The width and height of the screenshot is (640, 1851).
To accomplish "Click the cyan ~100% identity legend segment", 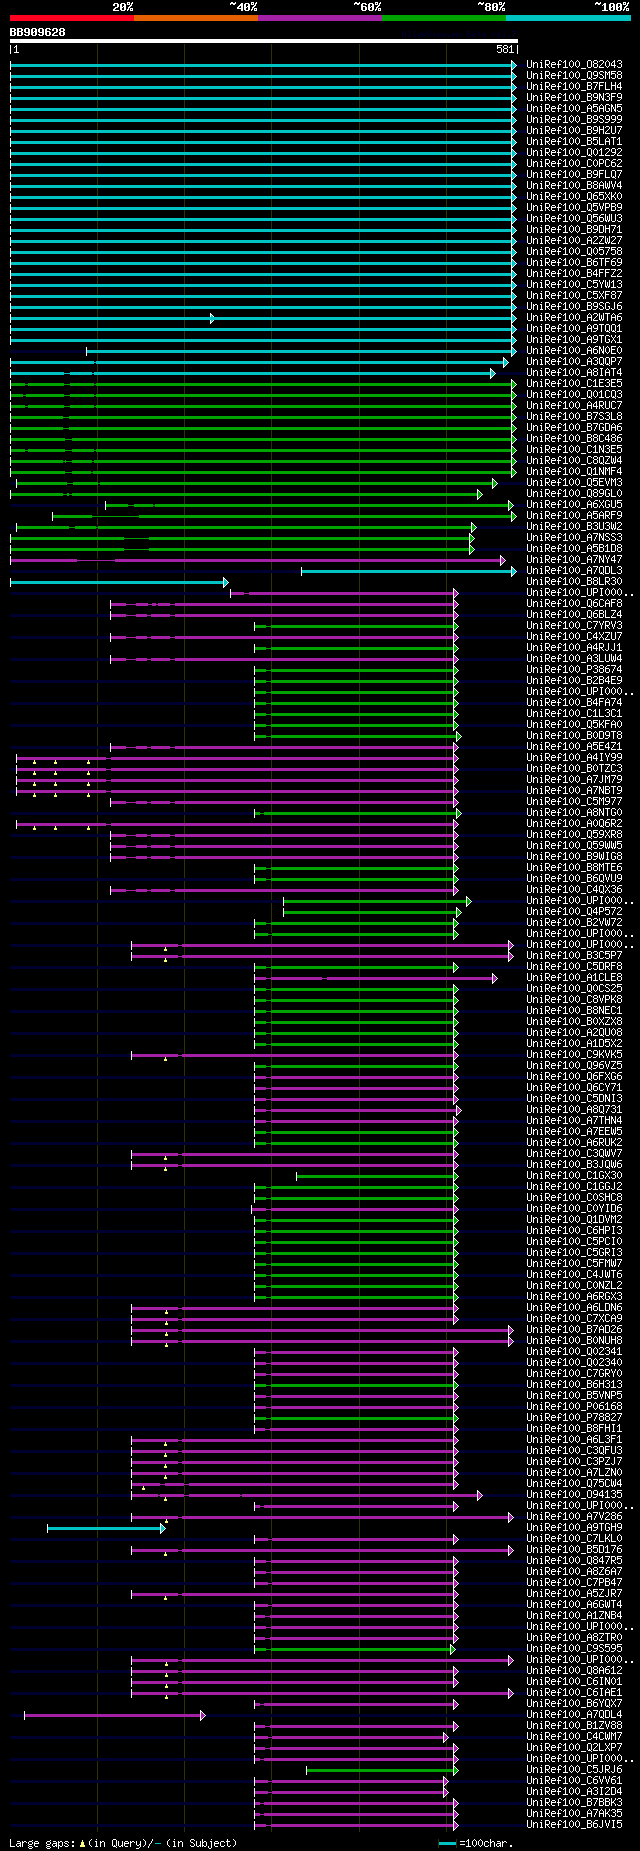I will click(568, 17).
